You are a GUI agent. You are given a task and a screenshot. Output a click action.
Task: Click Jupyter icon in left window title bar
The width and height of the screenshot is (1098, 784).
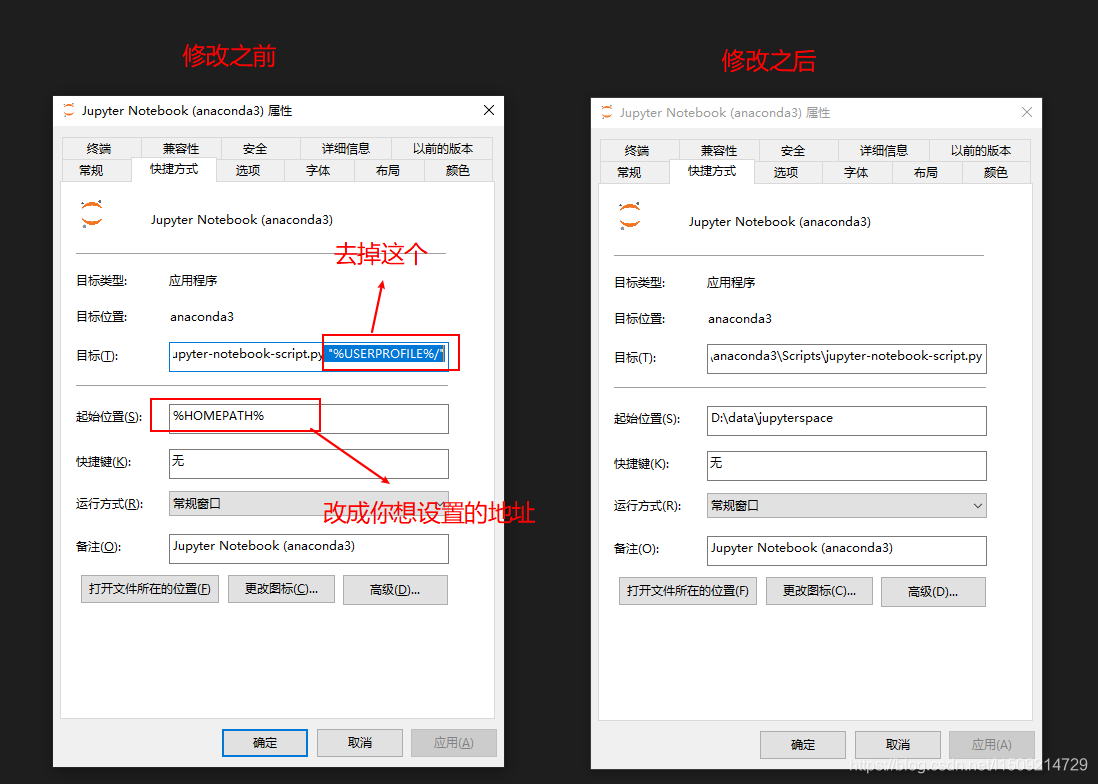[69, 110]
